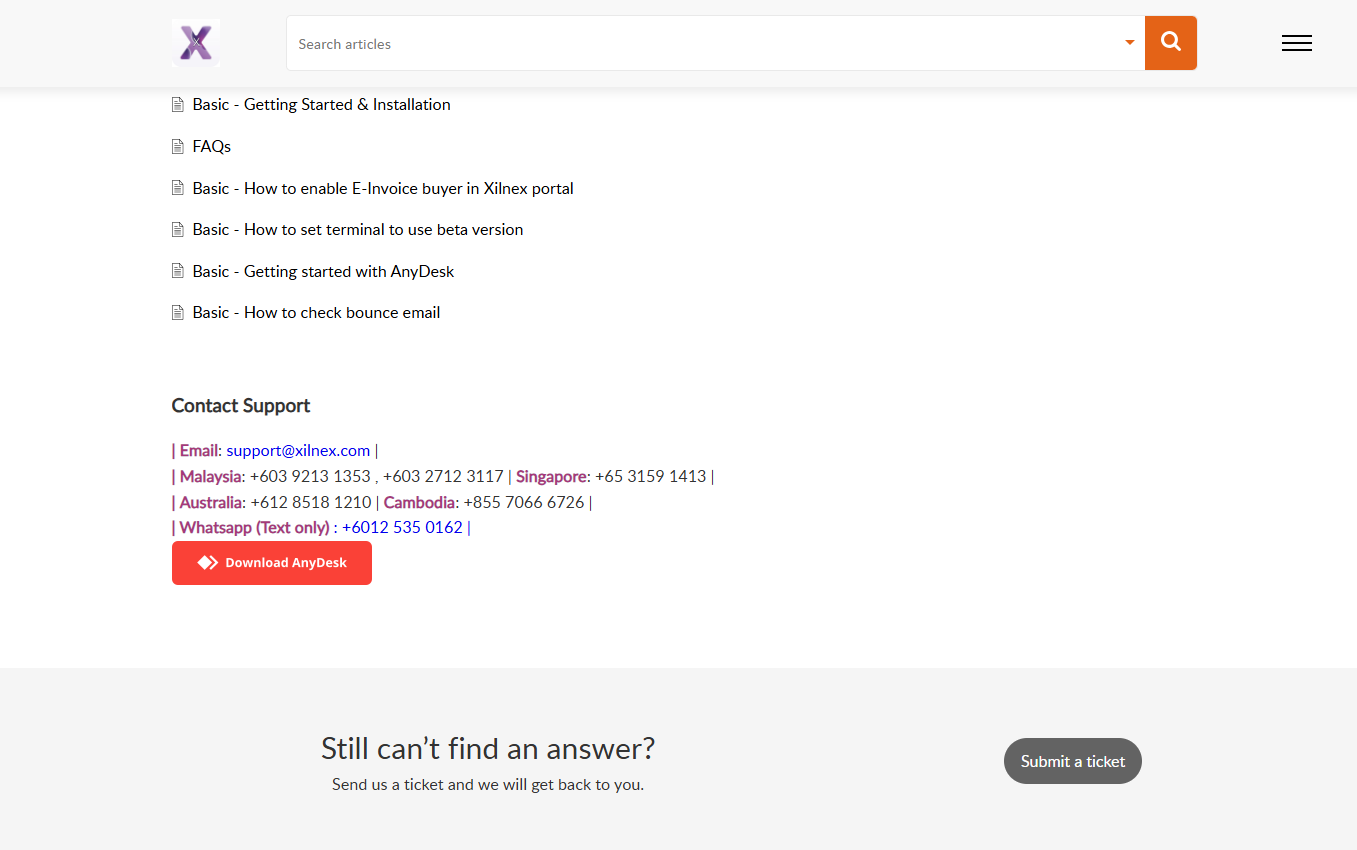Expand the search category dropdown arrow
The height and width of the screenshot is (850, 1357).
tap(1129, 43)
